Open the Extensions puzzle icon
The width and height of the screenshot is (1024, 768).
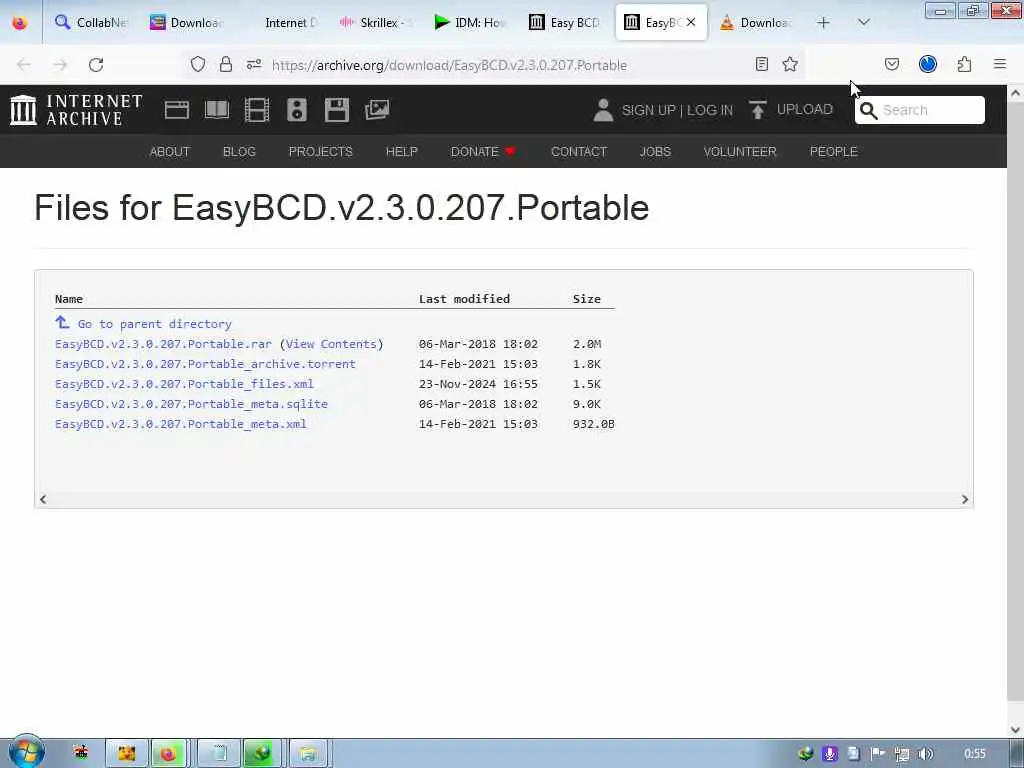[965, 64]
